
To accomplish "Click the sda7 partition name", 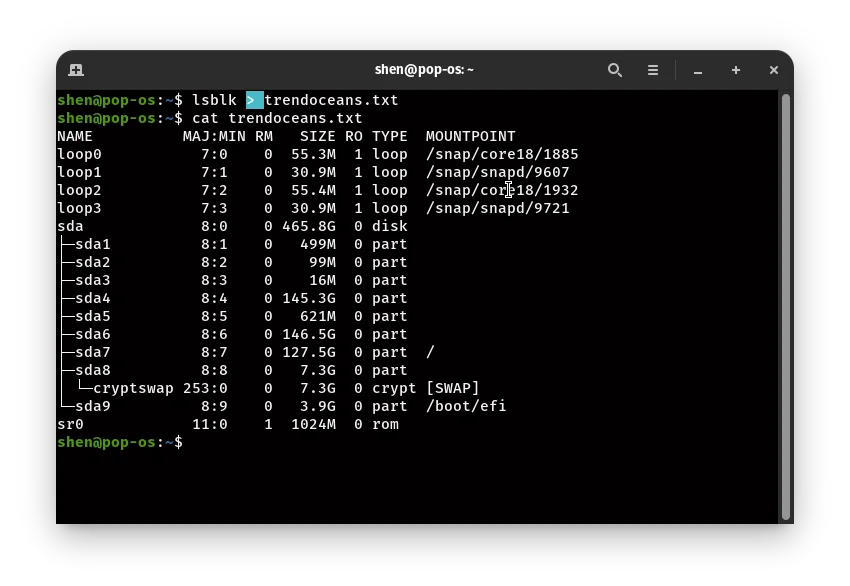I will point(92,352).
